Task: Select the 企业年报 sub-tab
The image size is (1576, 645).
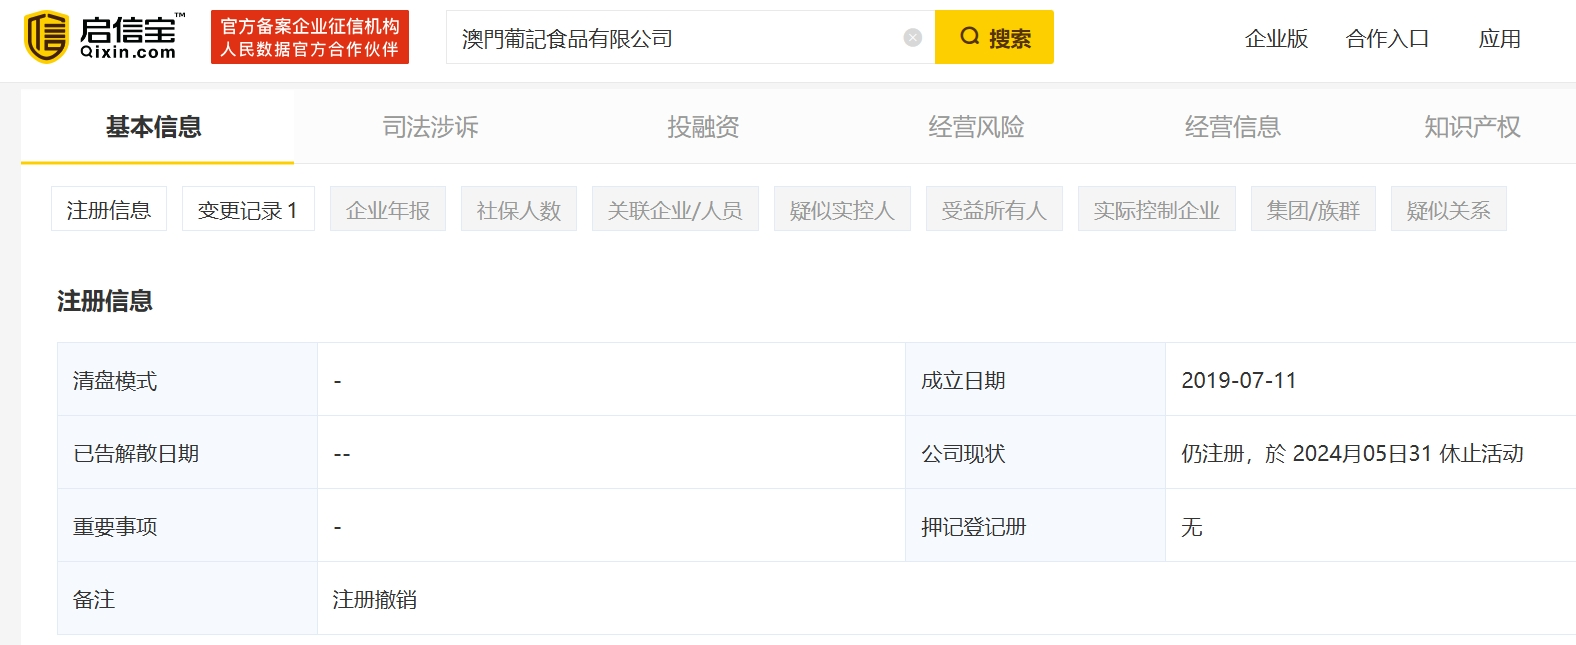Action: (388, 210)
